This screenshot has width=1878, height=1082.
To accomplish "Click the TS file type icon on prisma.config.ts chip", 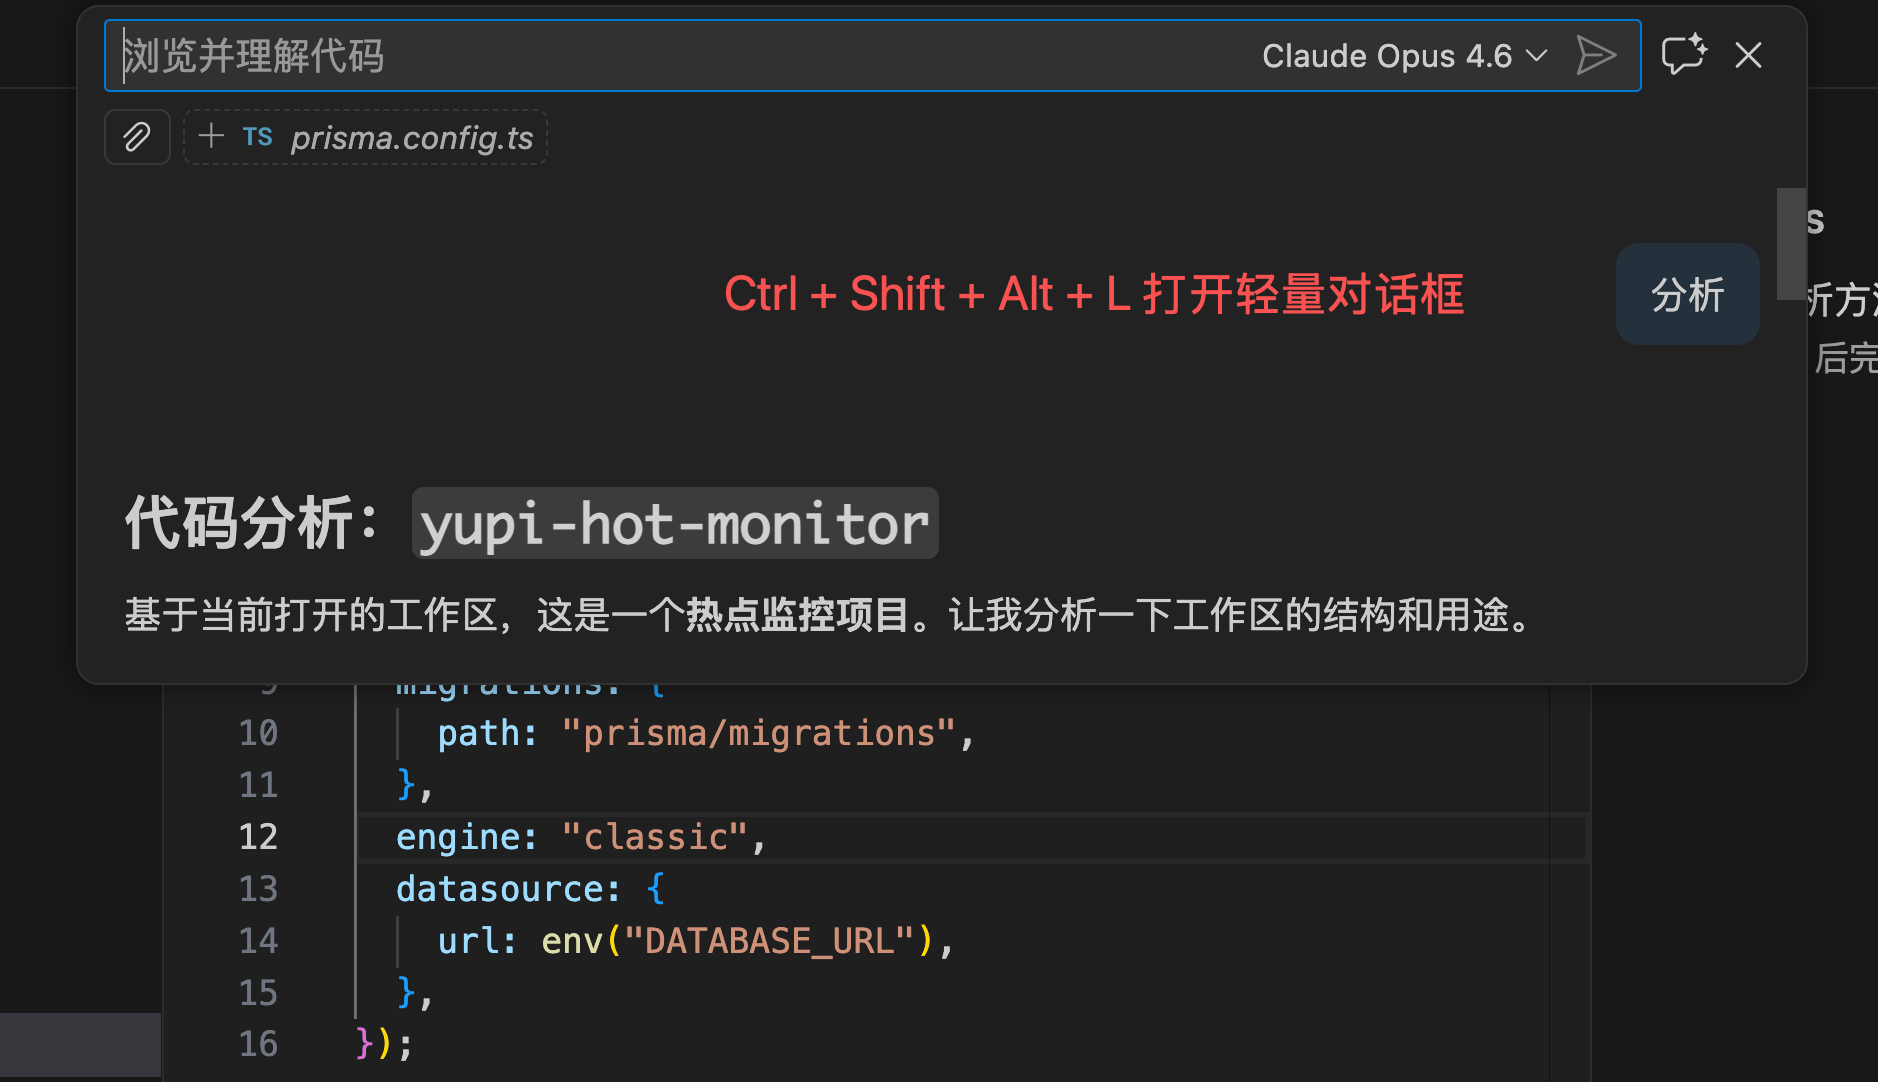I will click(x=257, y=137).
